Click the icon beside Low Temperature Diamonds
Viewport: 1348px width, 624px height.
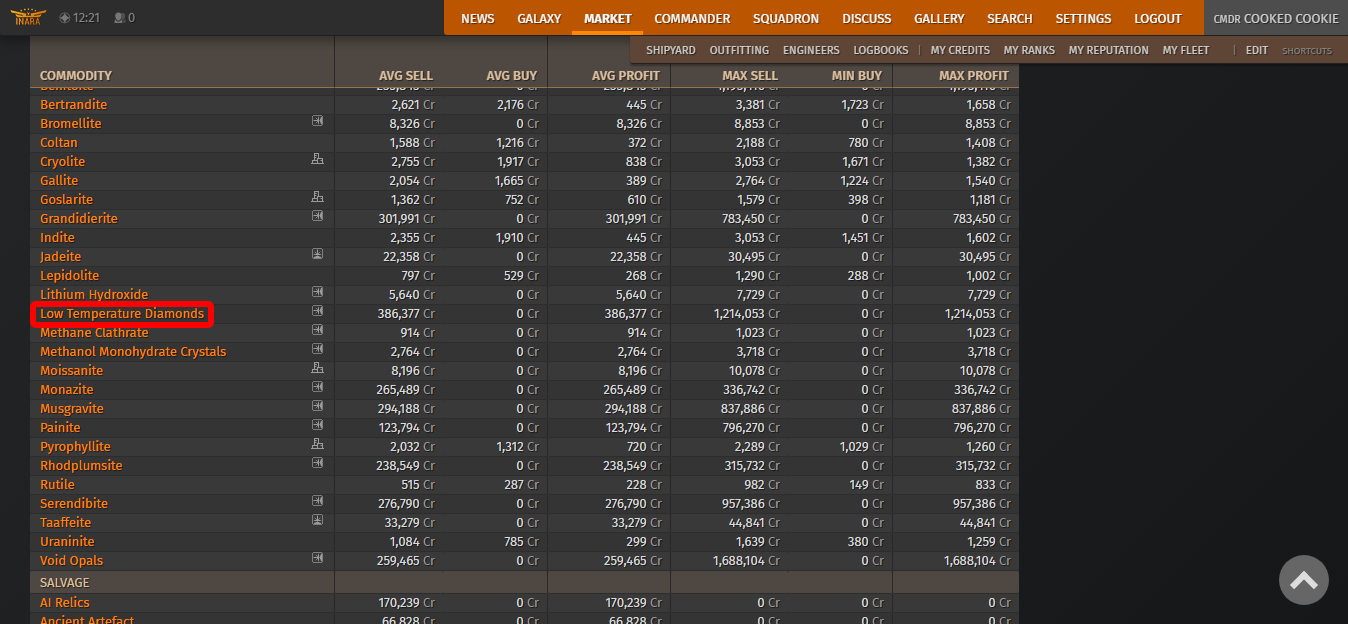tap(318, 312)
